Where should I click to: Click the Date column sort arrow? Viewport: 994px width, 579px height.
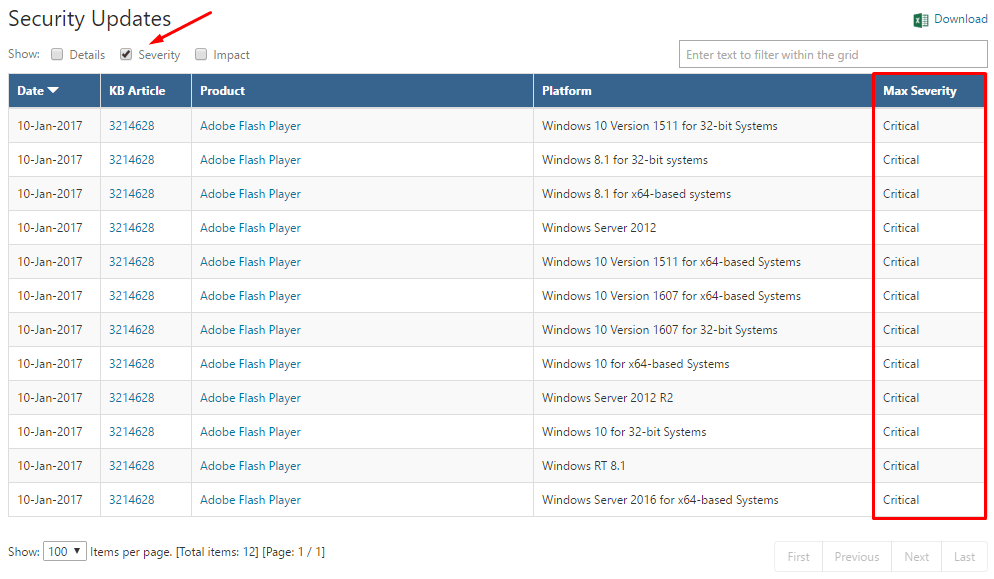click(x=53, y=91)
